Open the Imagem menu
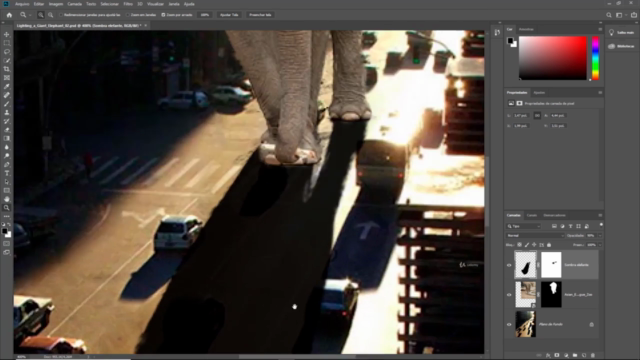Viewport: 640px width, 360px height. pyautogui.click(x=56, y=4)
